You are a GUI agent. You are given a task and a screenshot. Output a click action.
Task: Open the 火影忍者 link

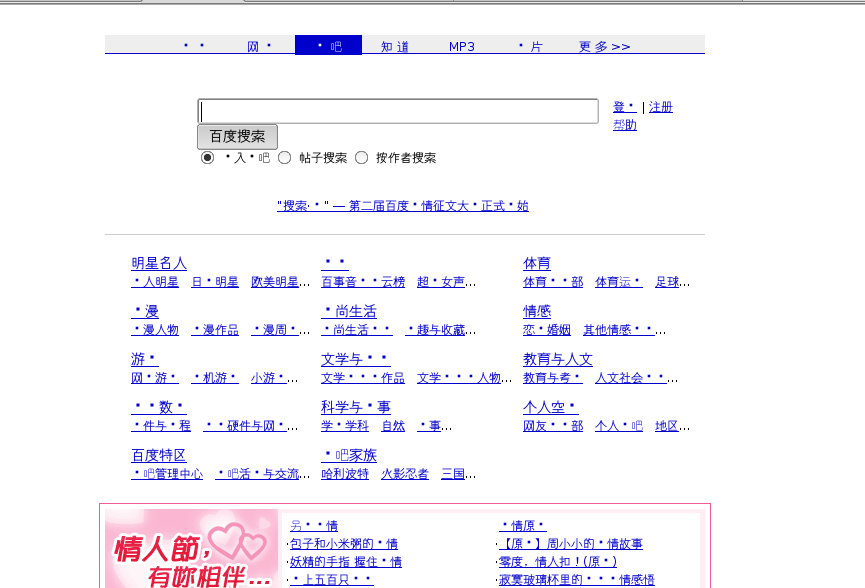point(404,474)
